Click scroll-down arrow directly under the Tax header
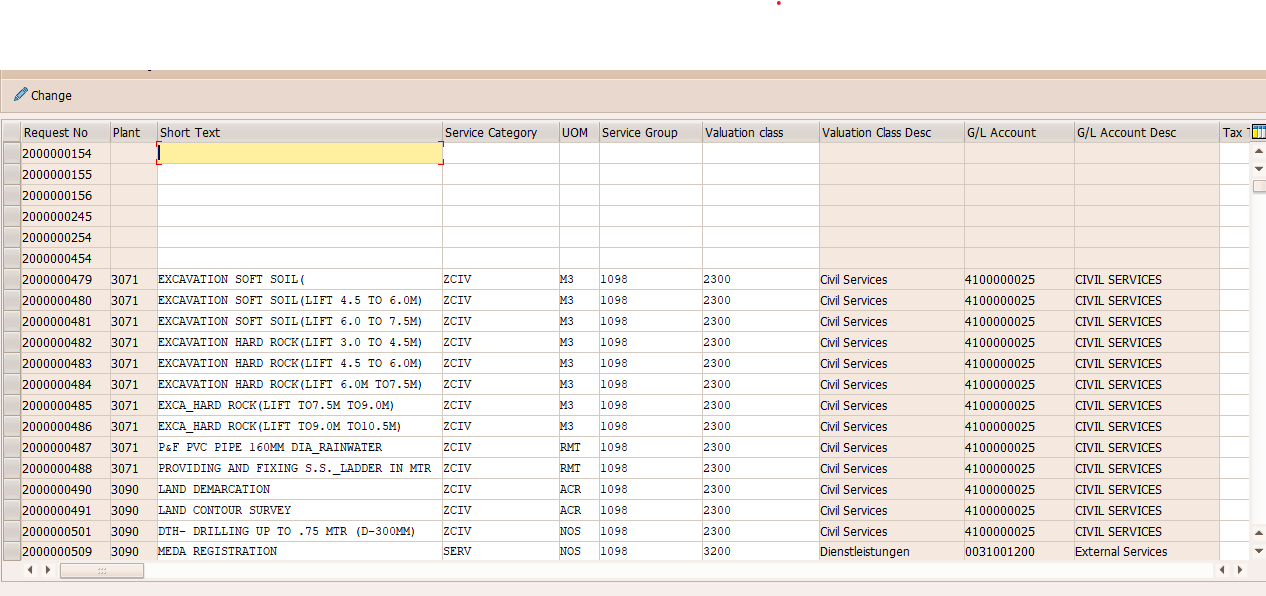The width and height of the screenshot is (1266, 596). (x=1258, y=168)
